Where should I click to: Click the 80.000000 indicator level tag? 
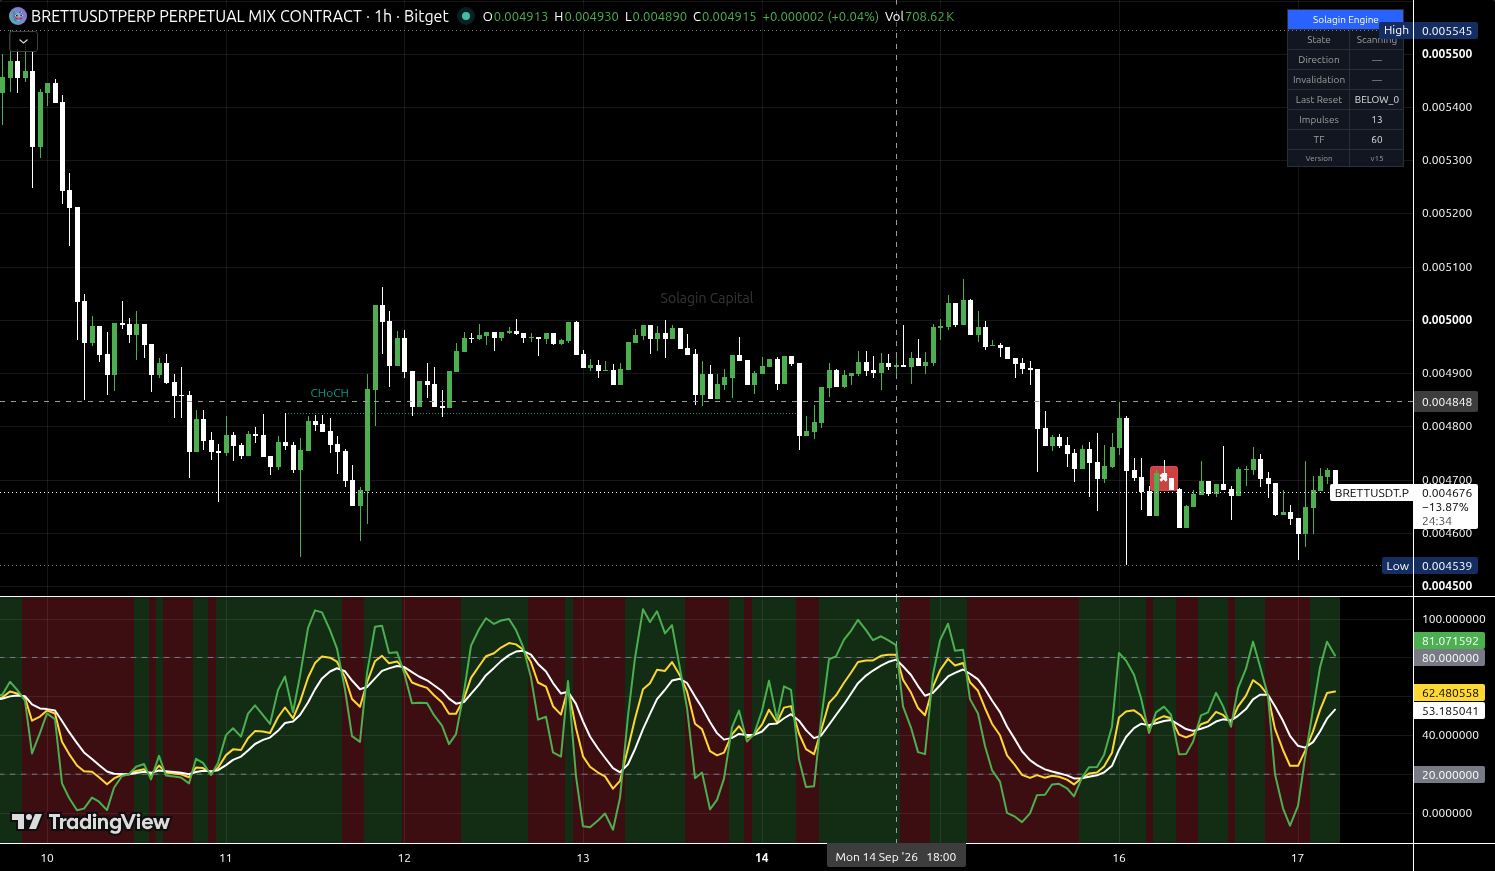tap(1450, 658)
